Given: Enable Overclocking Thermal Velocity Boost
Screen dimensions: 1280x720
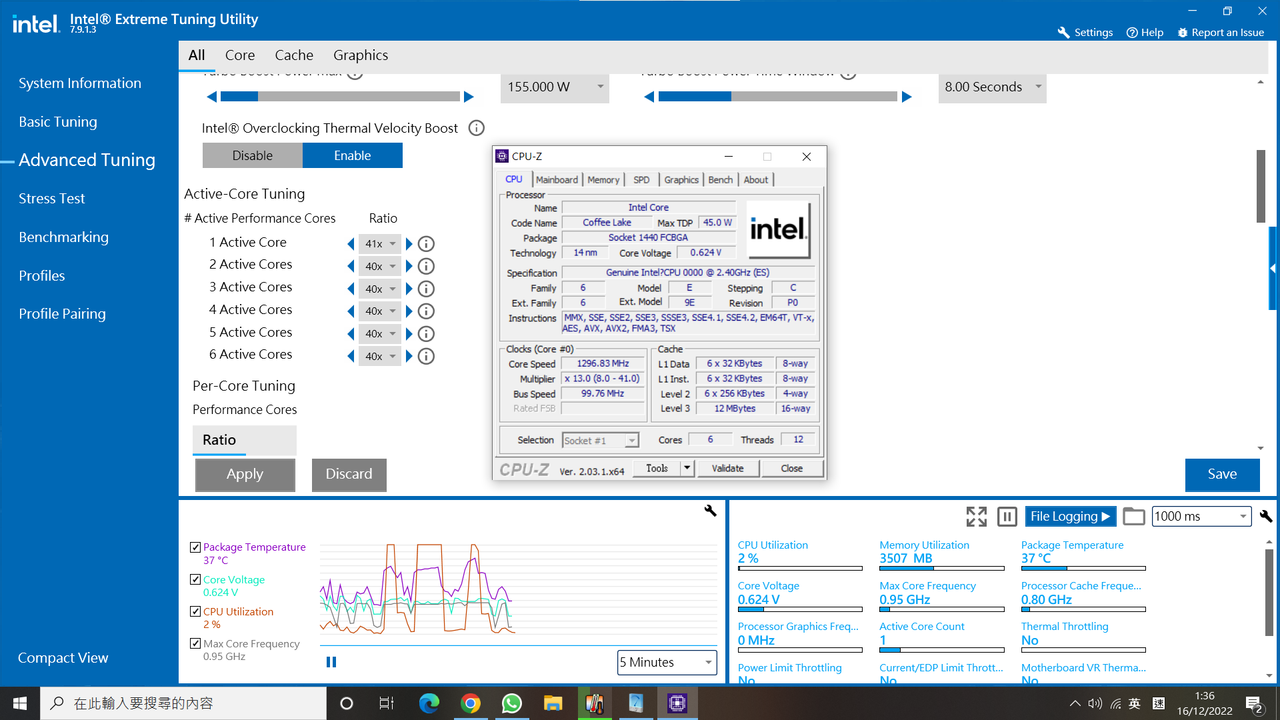Looking at the screenshot, I should coord(352,155).
